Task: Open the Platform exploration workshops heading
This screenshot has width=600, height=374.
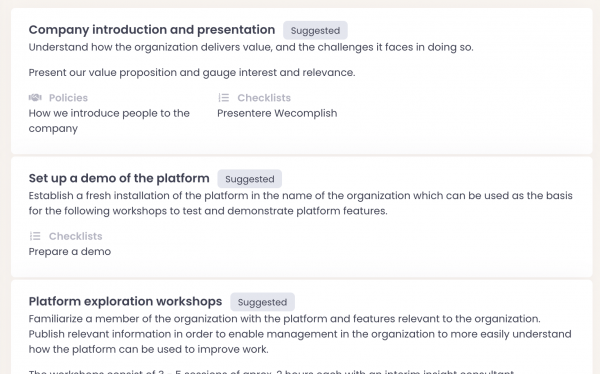Action: pyautogui.click(x=125, y=302)
